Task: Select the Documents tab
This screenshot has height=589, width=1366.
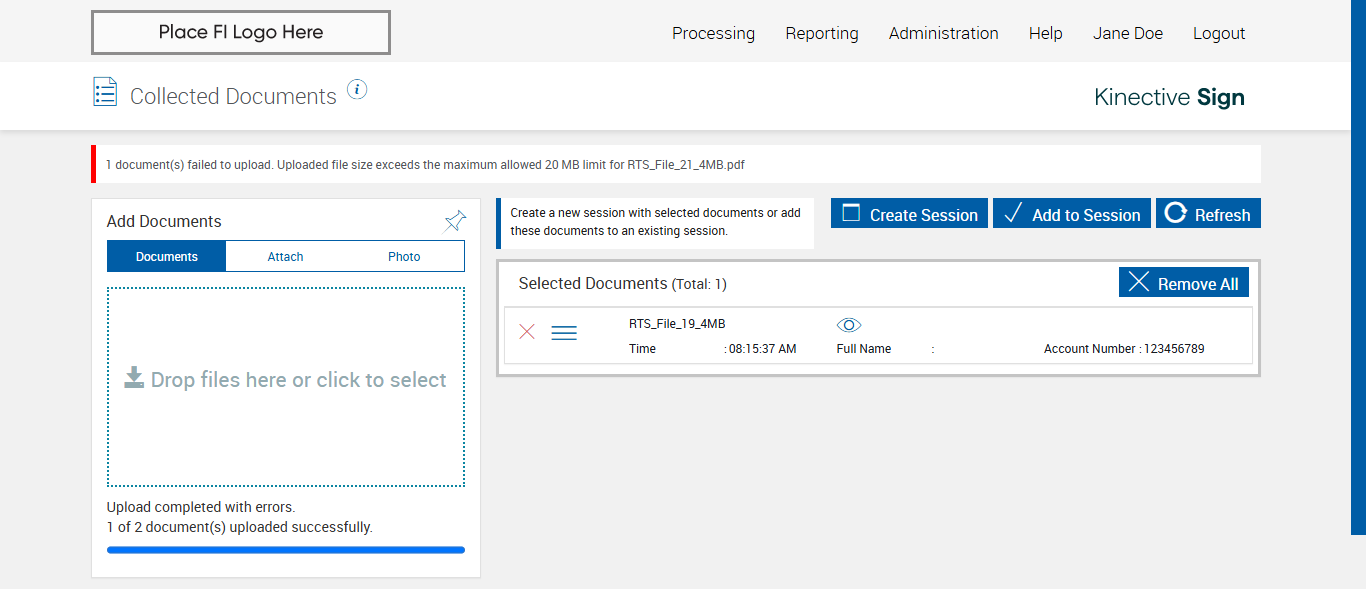Action: click(x=167, y=257)
